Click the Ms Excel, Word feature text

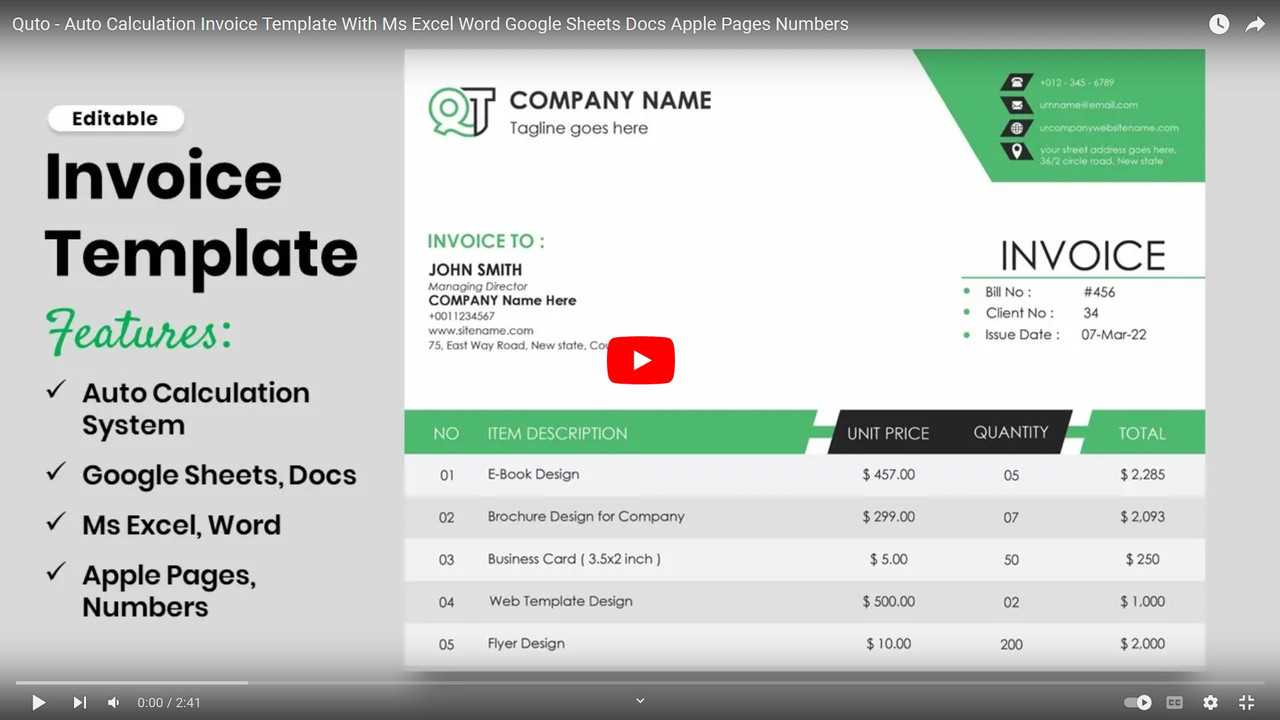[x=181, y=525]
